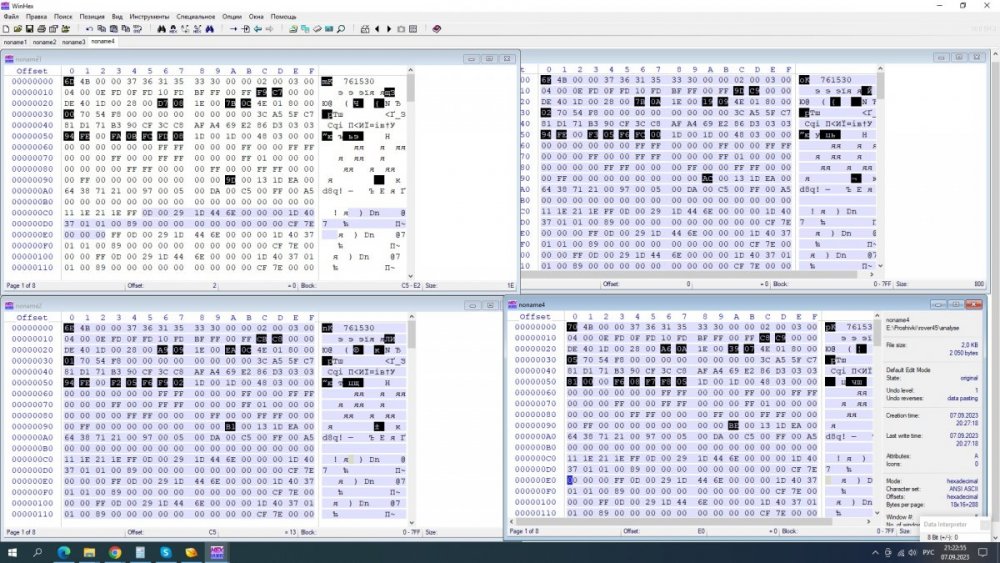
Task: Switch to the noname2 tab
Action: (45, 42)
